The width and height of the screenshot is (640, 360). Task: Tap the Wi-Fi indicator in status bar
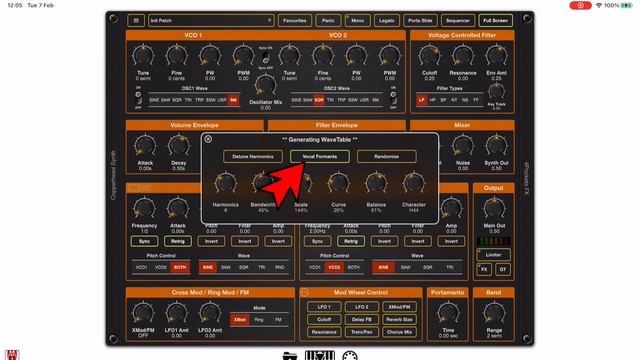[x=599, y=5]
